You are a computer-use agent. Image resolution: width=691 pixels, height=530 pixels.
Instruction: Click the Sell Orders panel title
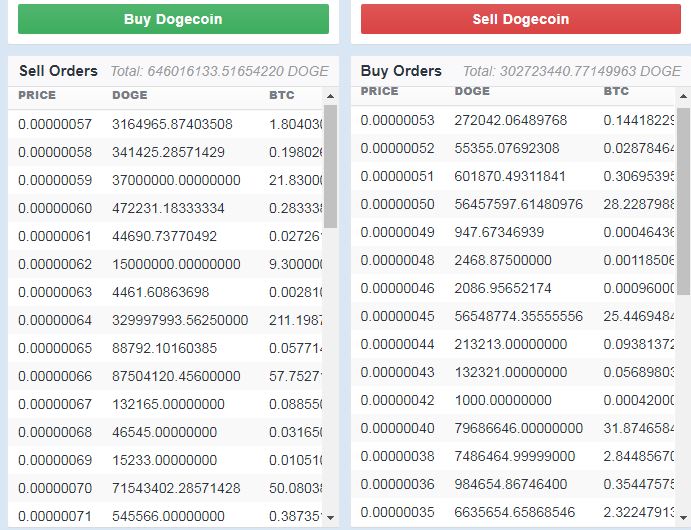(x=58, y=71)
